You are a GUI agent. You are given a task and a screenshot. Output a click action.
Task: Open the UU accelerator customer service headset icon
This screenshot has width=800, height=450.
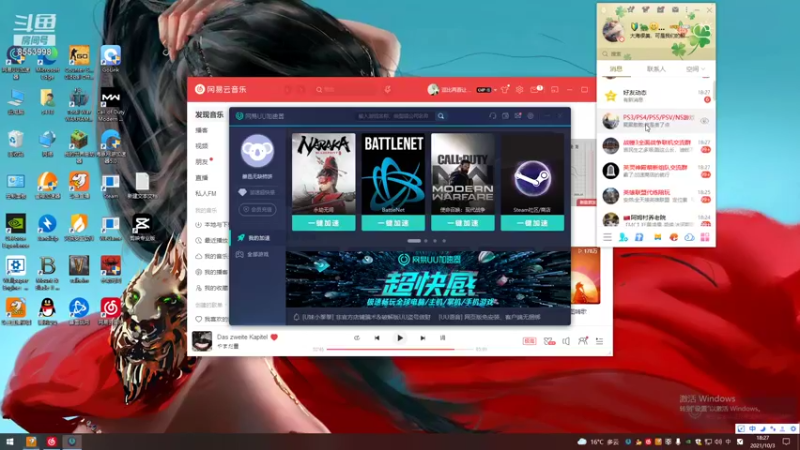pyautogui.click(x=492, y=116)
